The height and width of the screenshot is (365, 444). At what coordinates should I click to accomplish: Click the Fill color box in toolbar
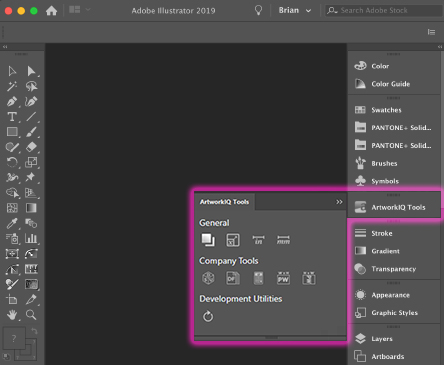(x=14, y=339)
